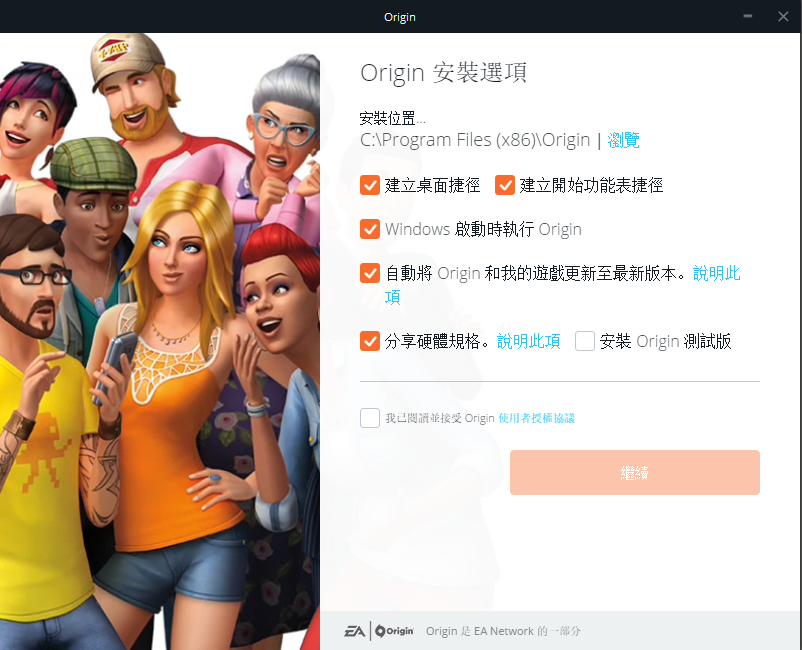Minimize the Origin installer window
This screenshot has height=650, width=802.
click(746, 16)
